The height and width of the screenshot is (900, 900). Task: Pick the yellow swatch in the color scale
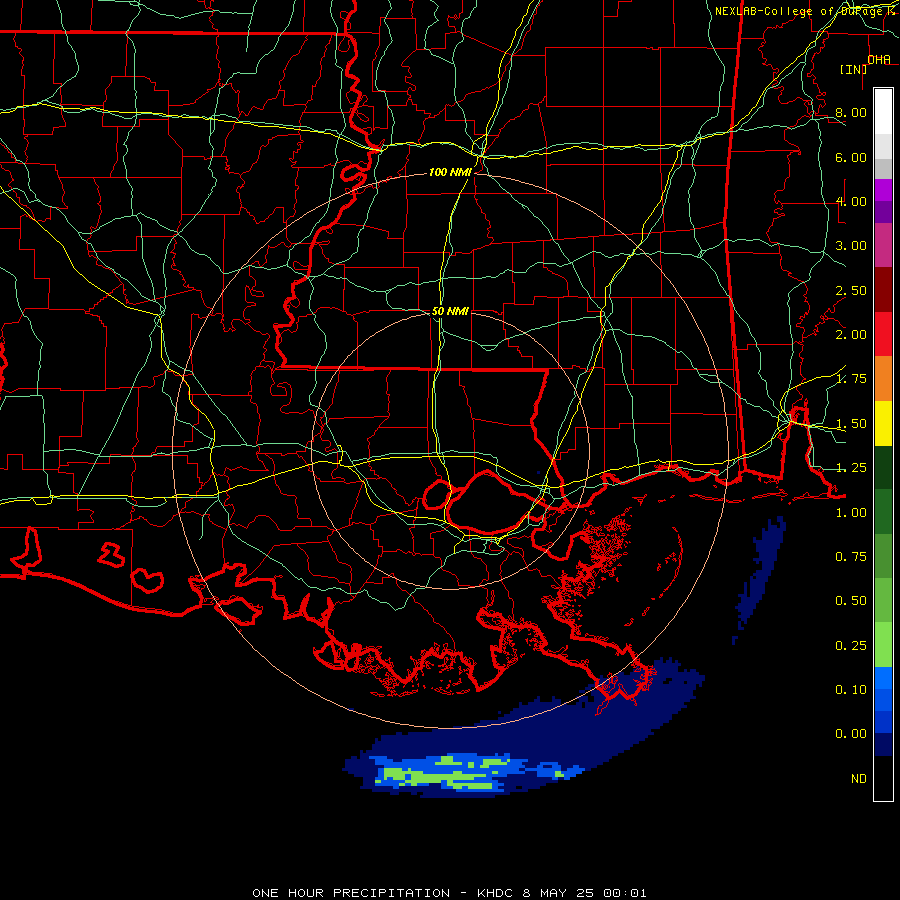point(883,424)
